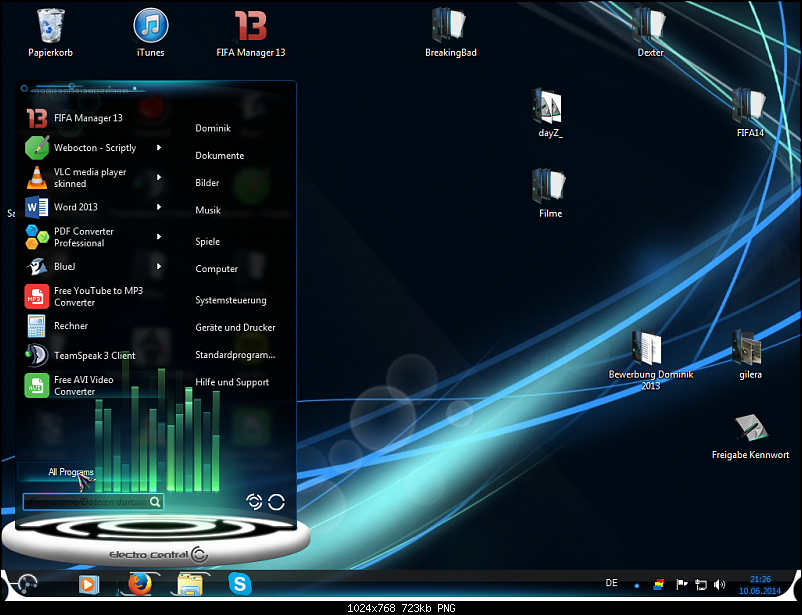802x615 pixels.
Task: Expand the Word 2013 recent files arrow
Action: pos(159,207)
